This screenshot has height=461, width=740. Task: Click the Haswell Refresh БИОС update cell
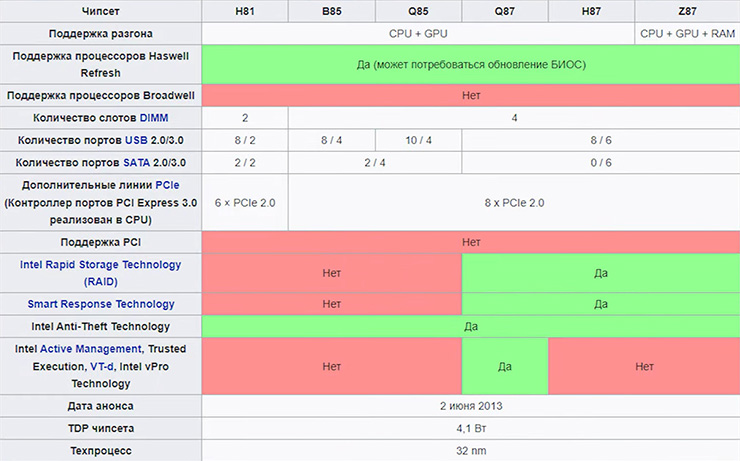click(x=471, y=65)
